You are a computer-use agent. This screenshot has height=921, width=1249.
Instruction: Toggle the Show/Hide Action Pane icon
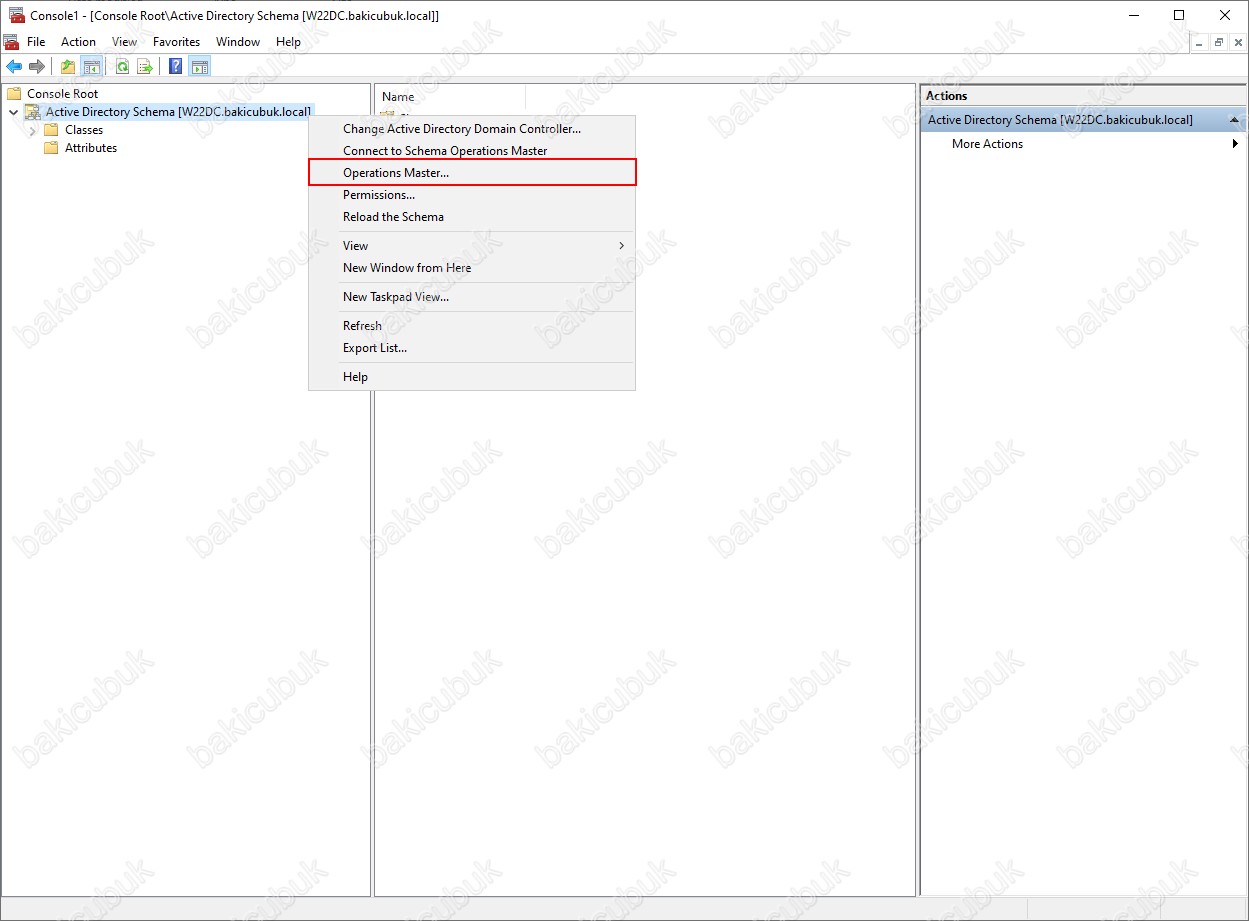point(200,67)
